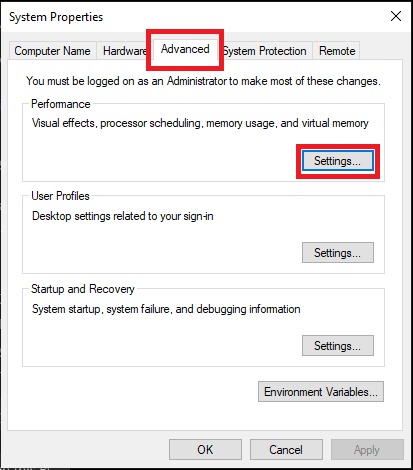Close the System Properties window

coord(396,16)
